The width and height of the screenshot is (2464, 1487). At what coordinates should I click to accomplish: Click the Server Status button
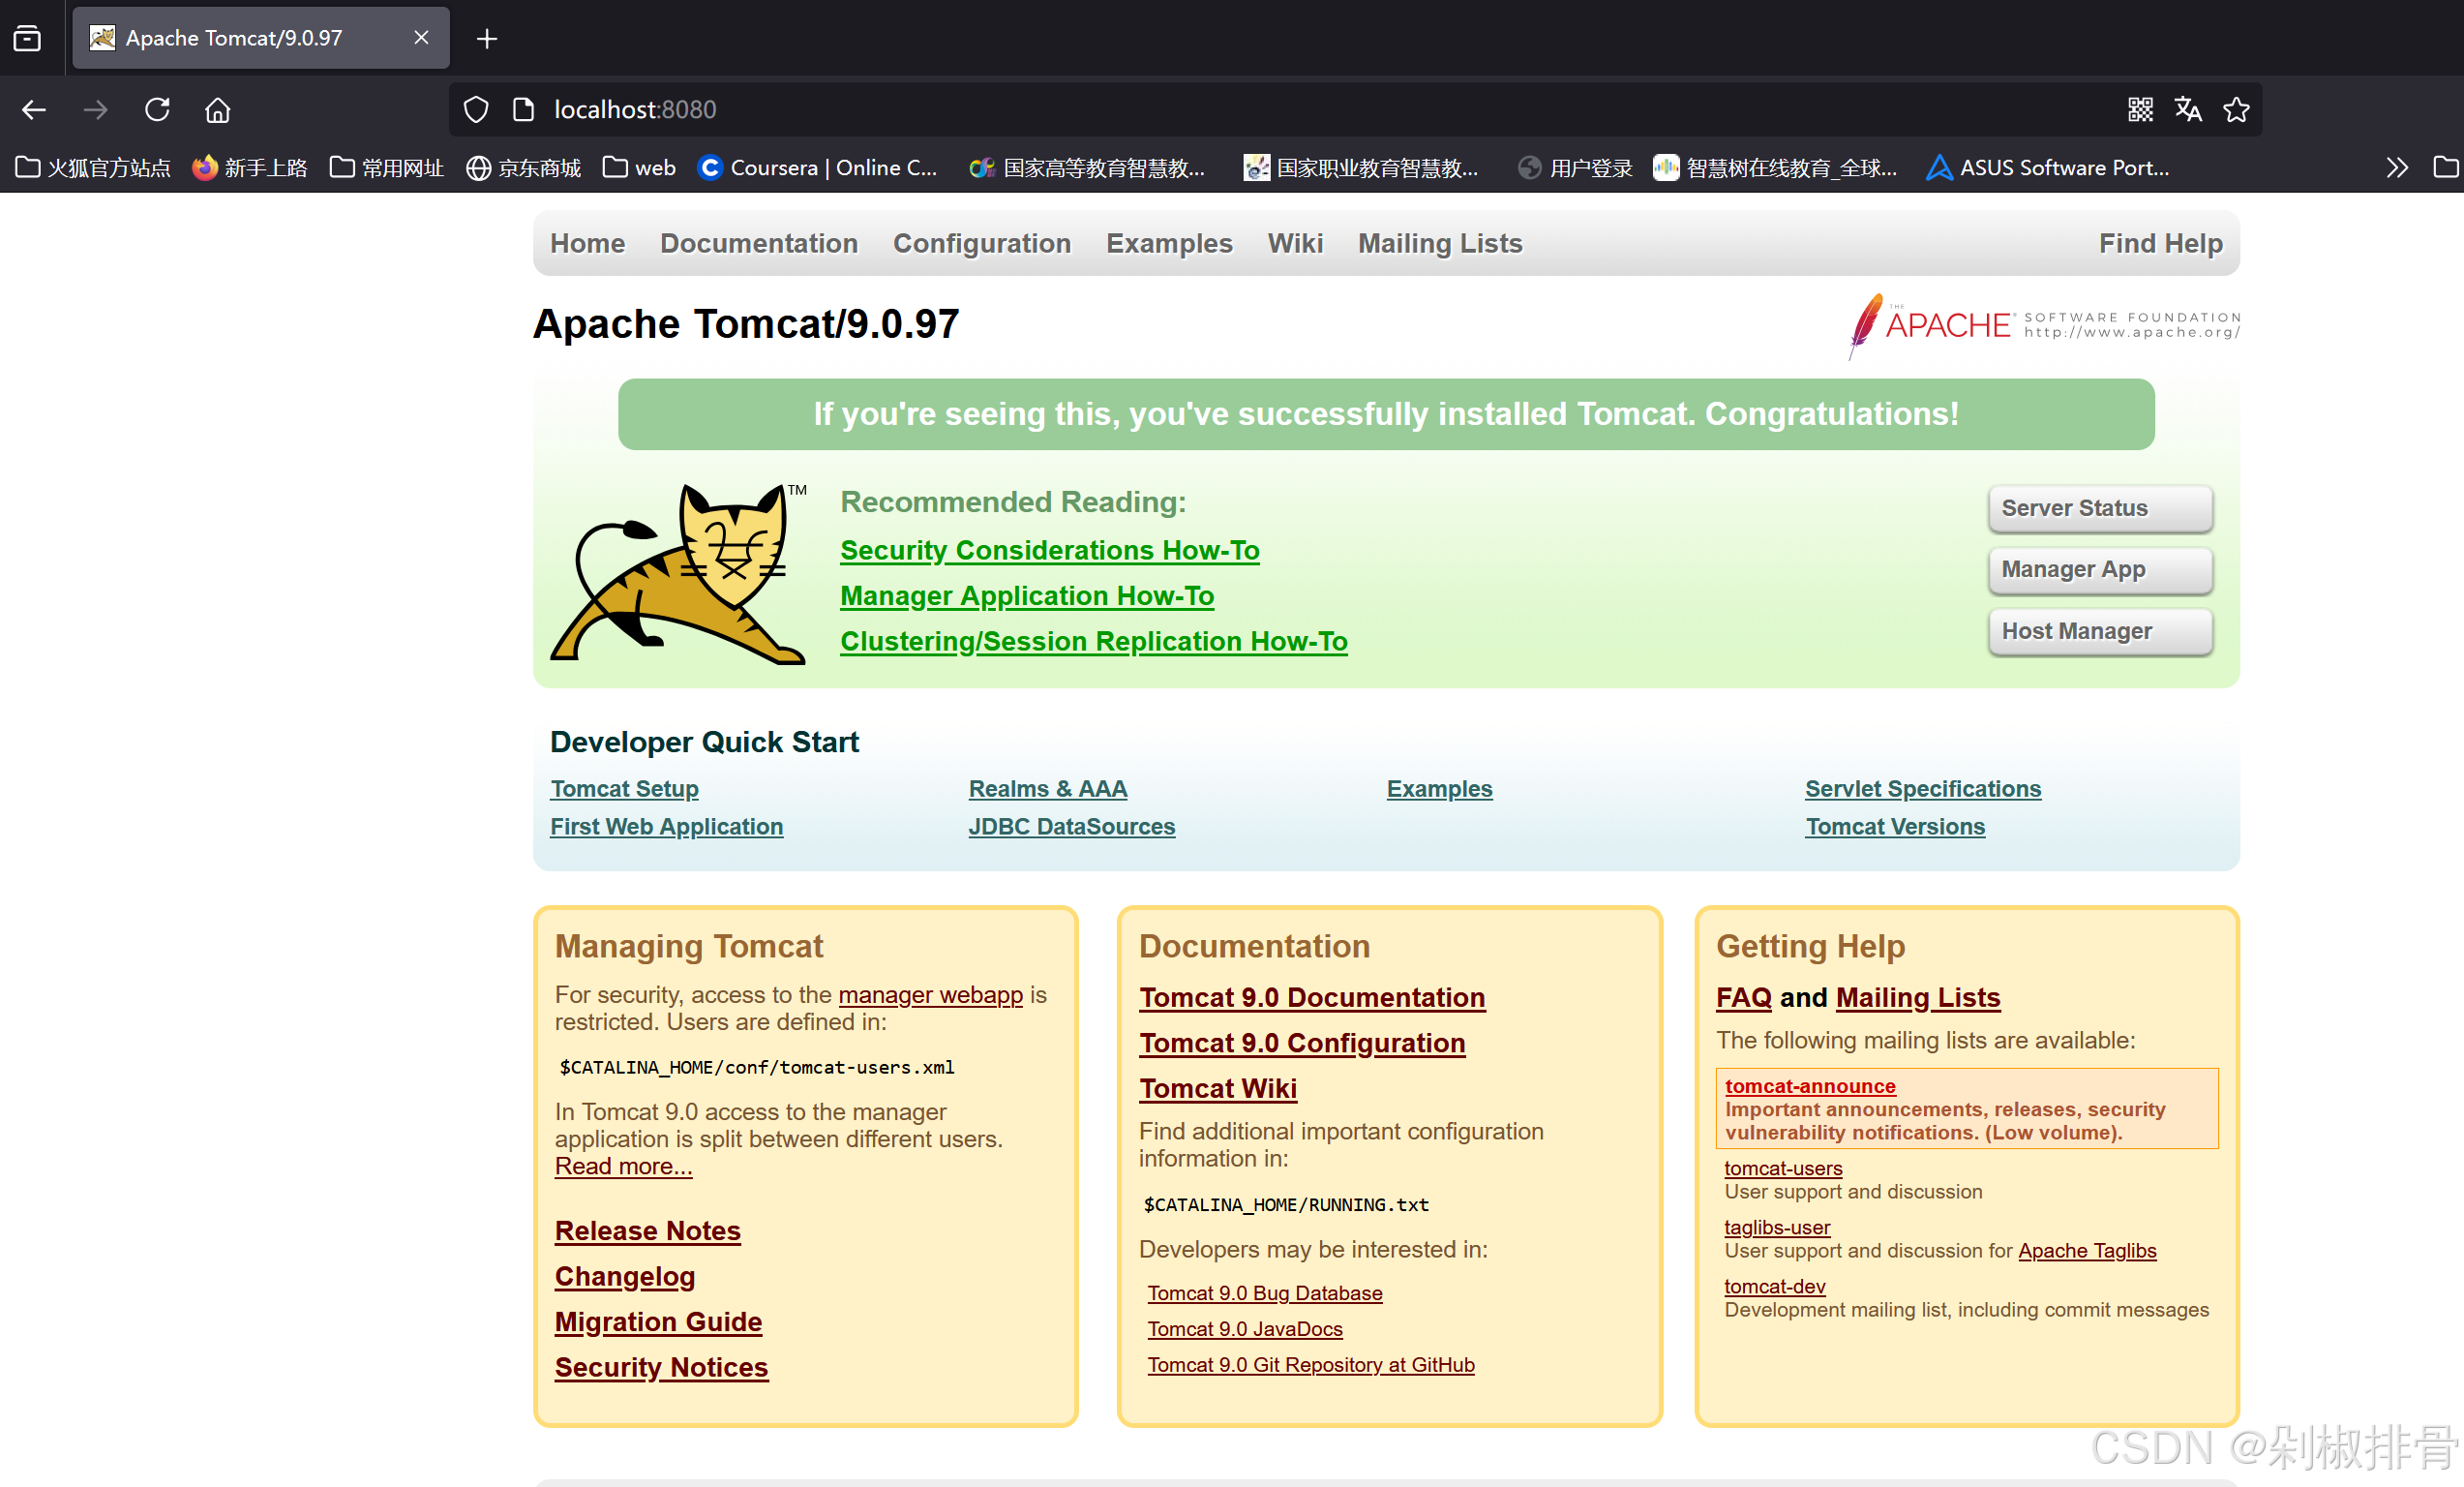coord(2099,508)
